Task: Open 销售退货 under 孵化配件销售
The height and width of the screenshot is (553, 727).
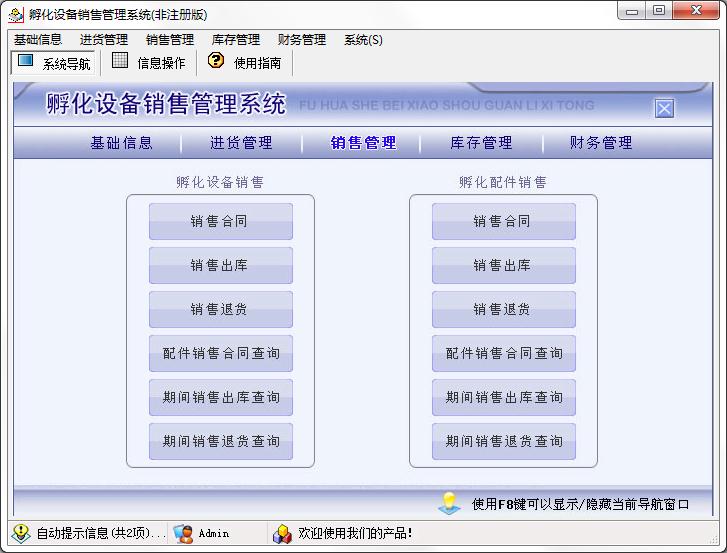Action: 504,309
